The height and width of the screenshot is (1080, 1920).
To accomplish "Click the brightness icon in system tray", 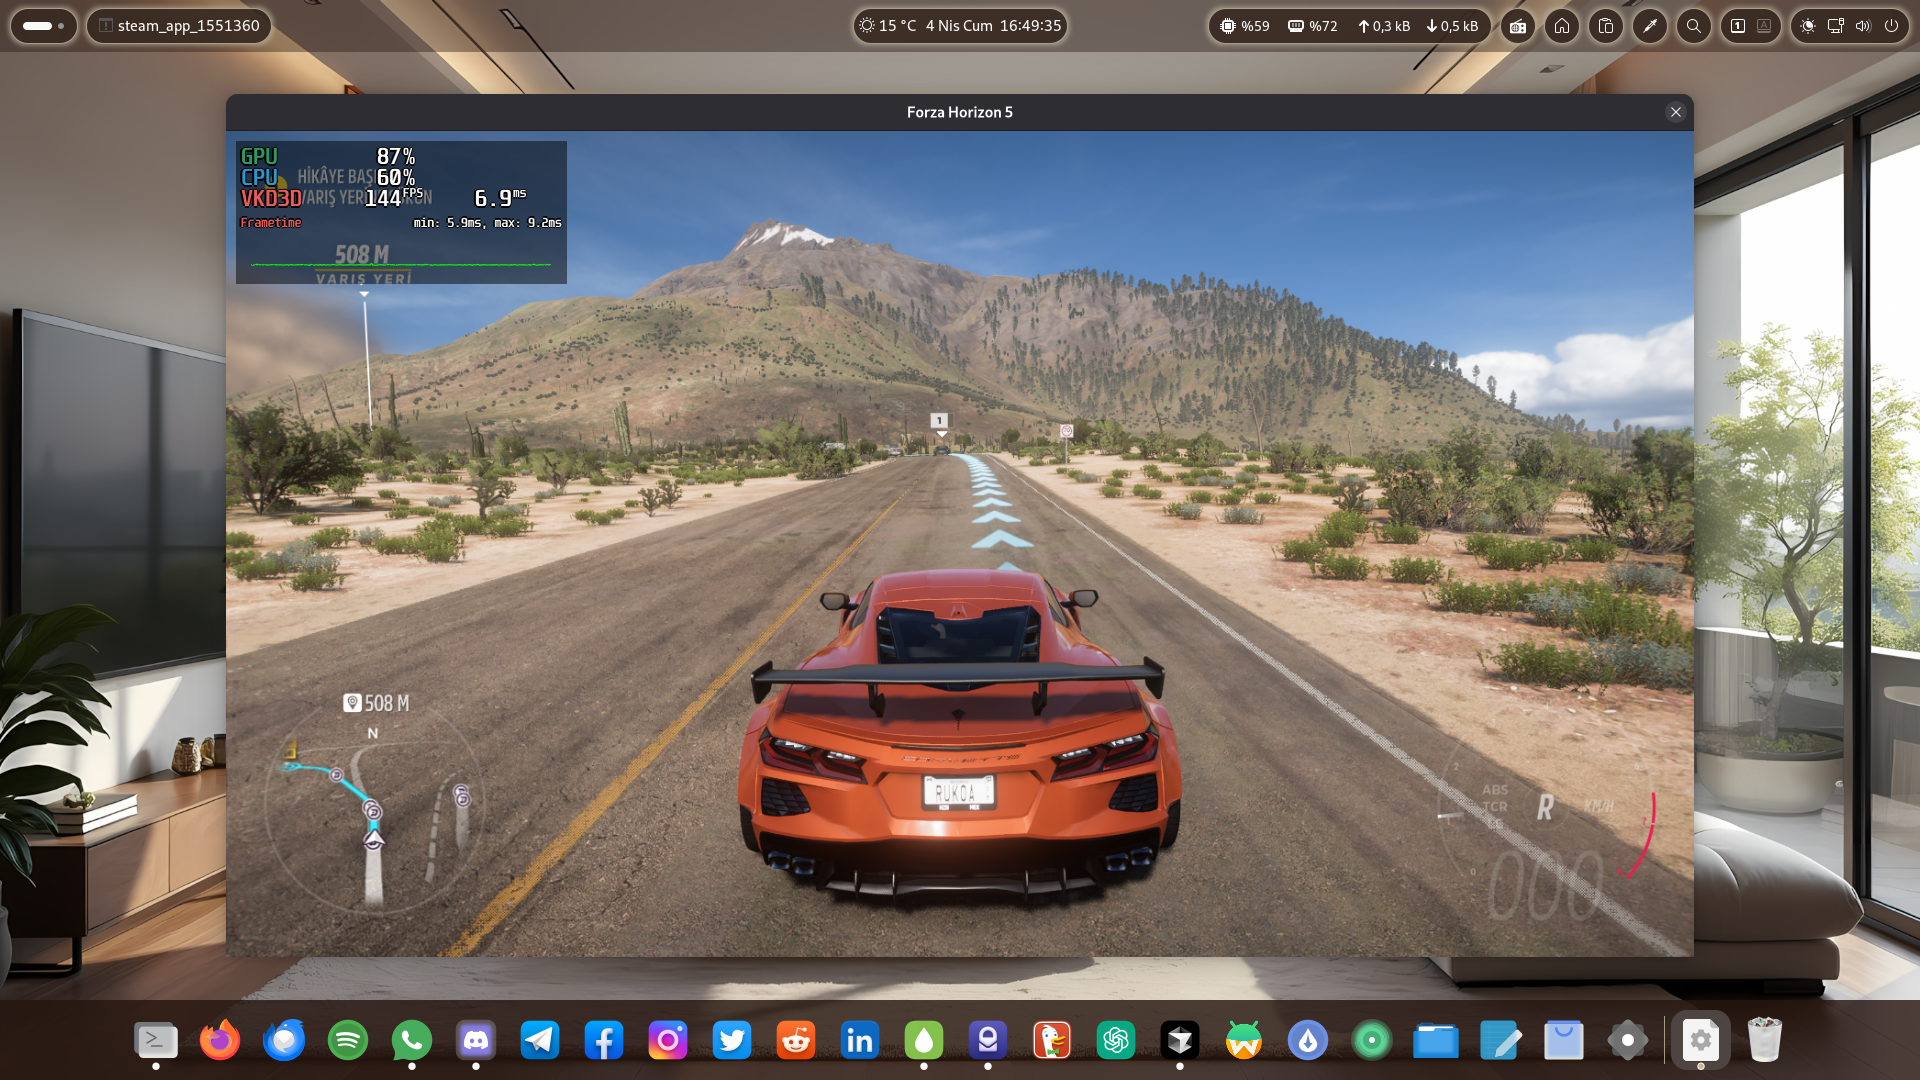I will pos(1808,26).
